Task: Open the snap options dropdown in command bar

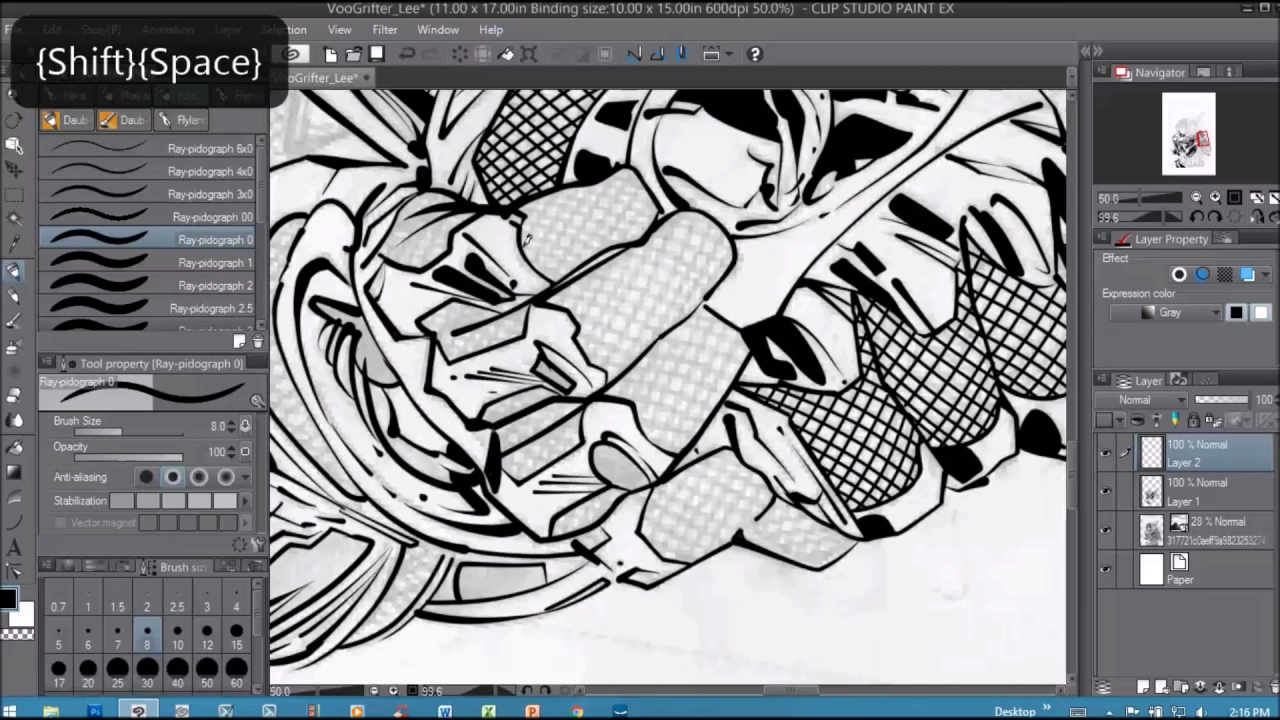Action: coord(729,54)
